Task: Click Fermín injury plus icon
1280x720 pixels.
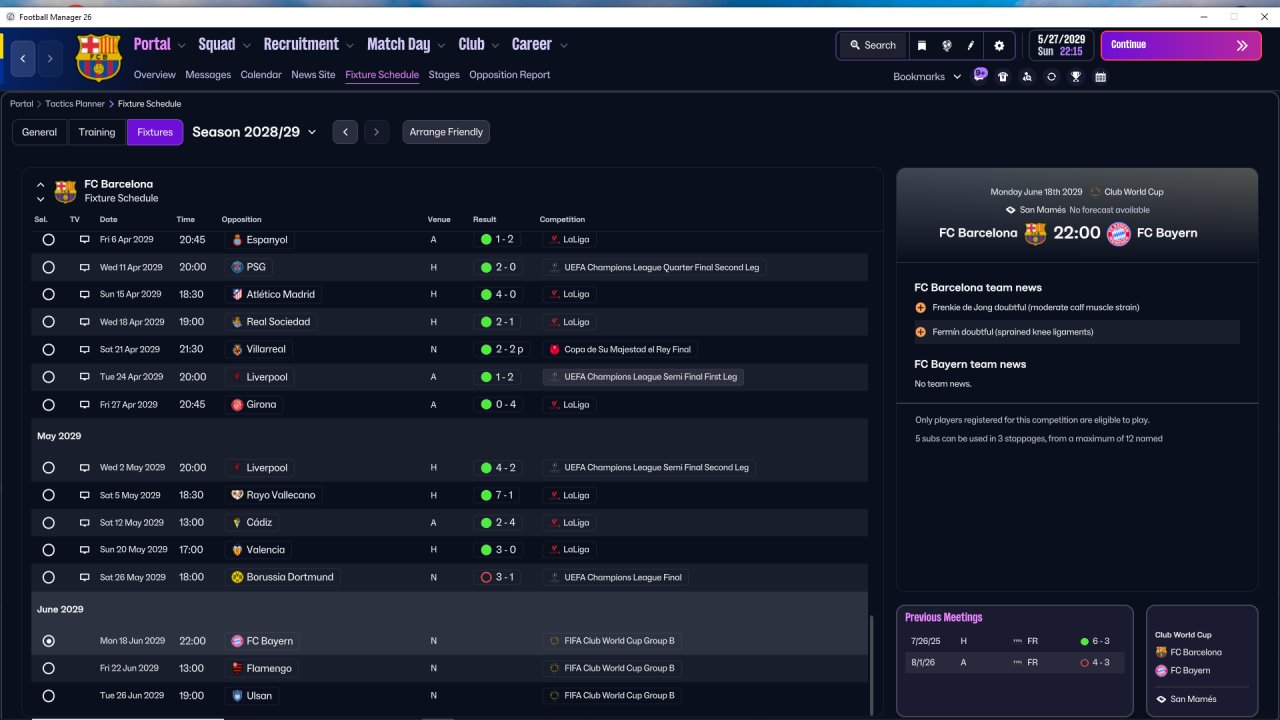Action: coord(920,332)
